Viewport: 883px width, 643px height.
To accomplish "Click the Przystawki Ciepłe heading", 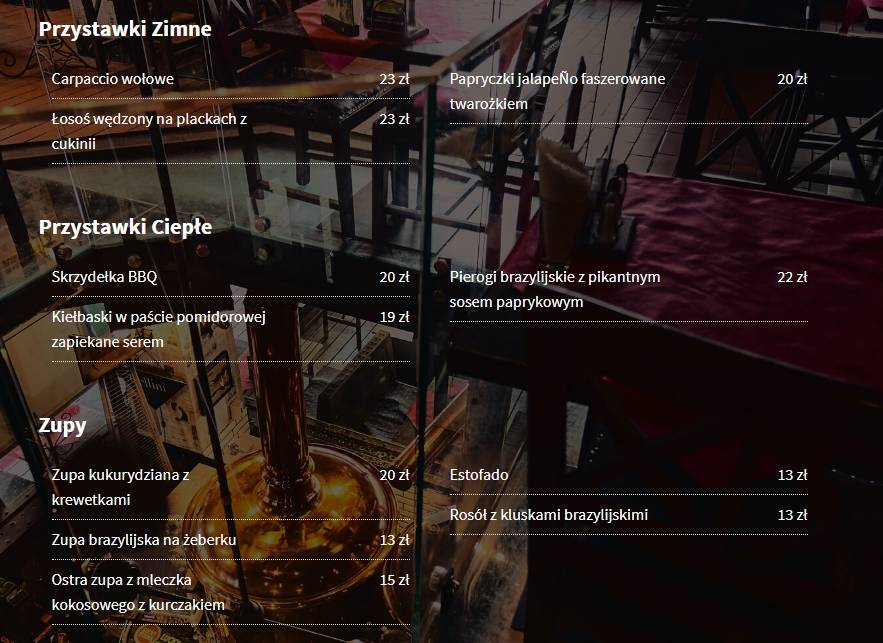I will pos(125,227).
